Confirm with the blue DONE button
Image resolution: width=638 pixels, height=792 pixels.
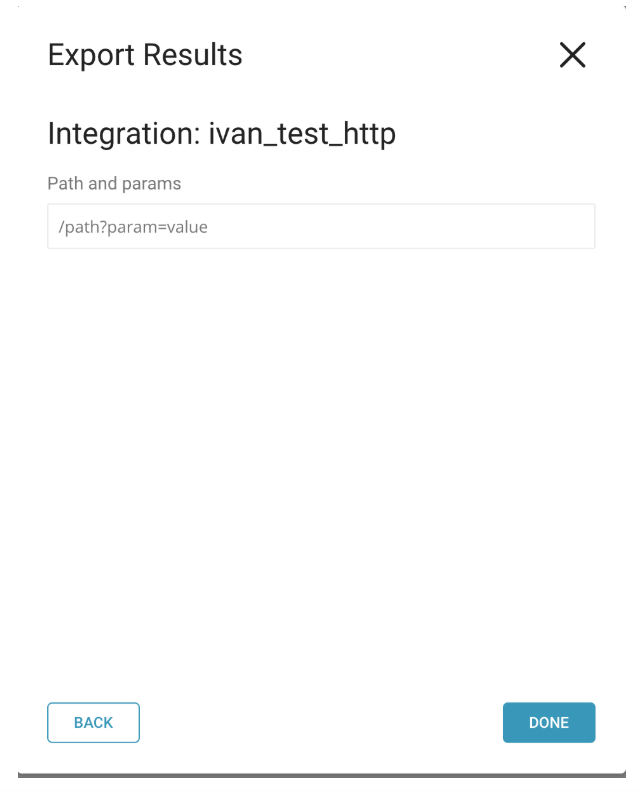549,723
